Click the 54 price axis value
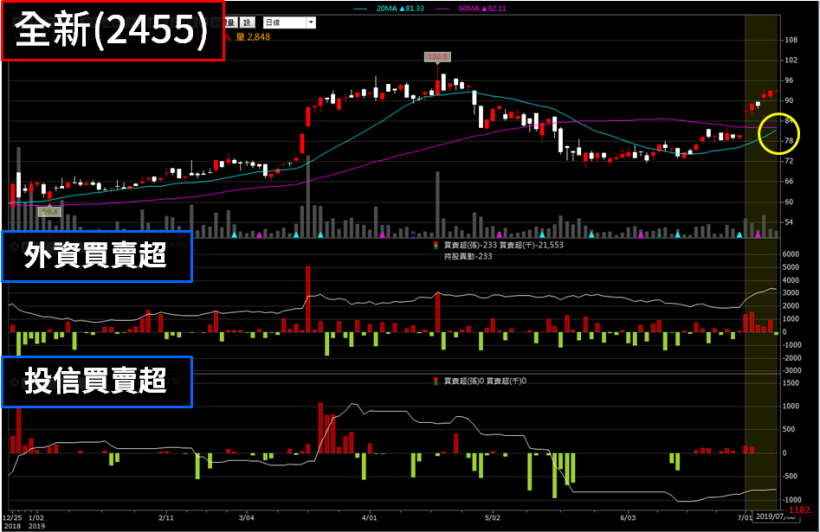This screenshot has height=532, width=820. pos(789,222)
